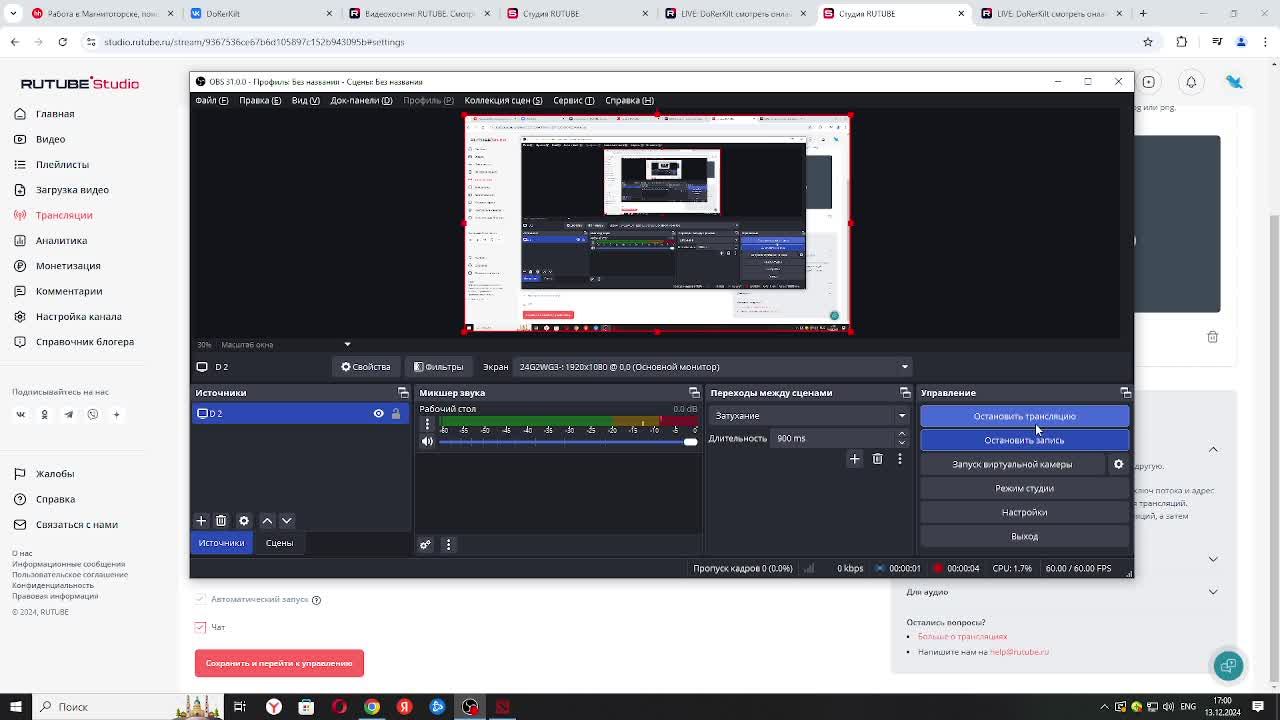Undock the Микшер звука panel
This screenshot has width=1280, height=720.
tap(694, 393)
